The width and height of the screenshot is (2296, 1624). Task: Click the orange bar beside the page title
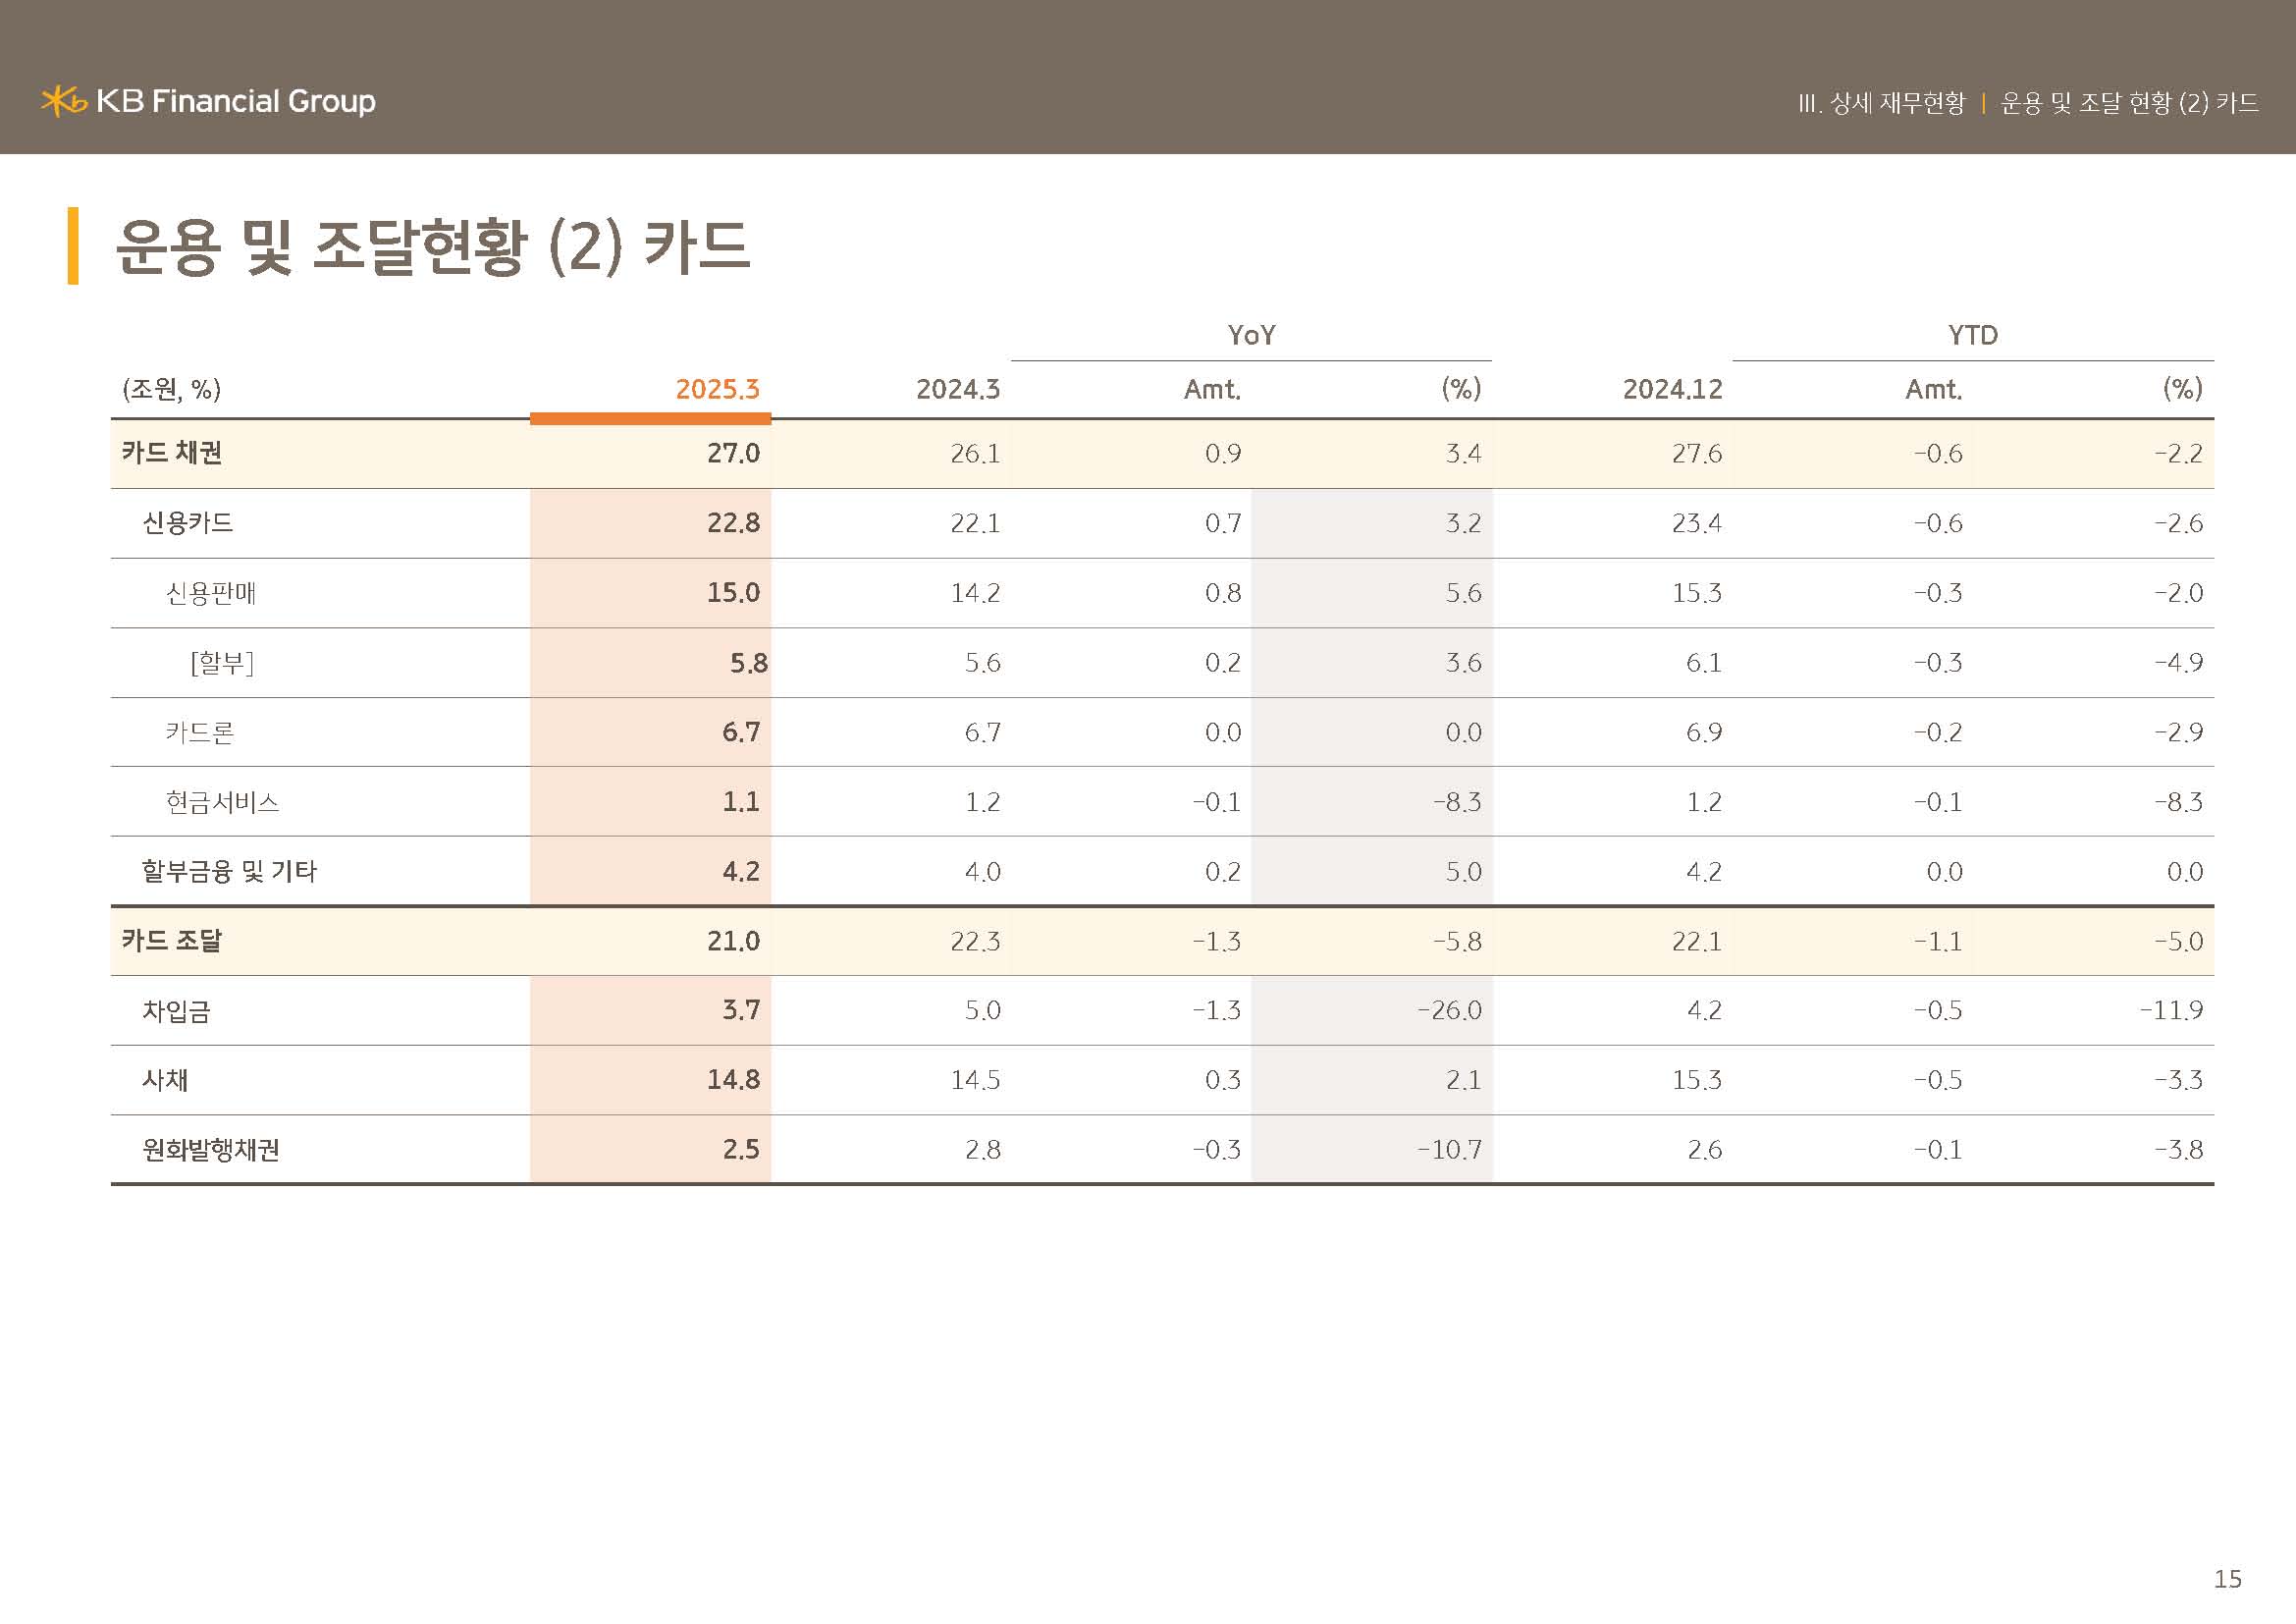[73, 246]
